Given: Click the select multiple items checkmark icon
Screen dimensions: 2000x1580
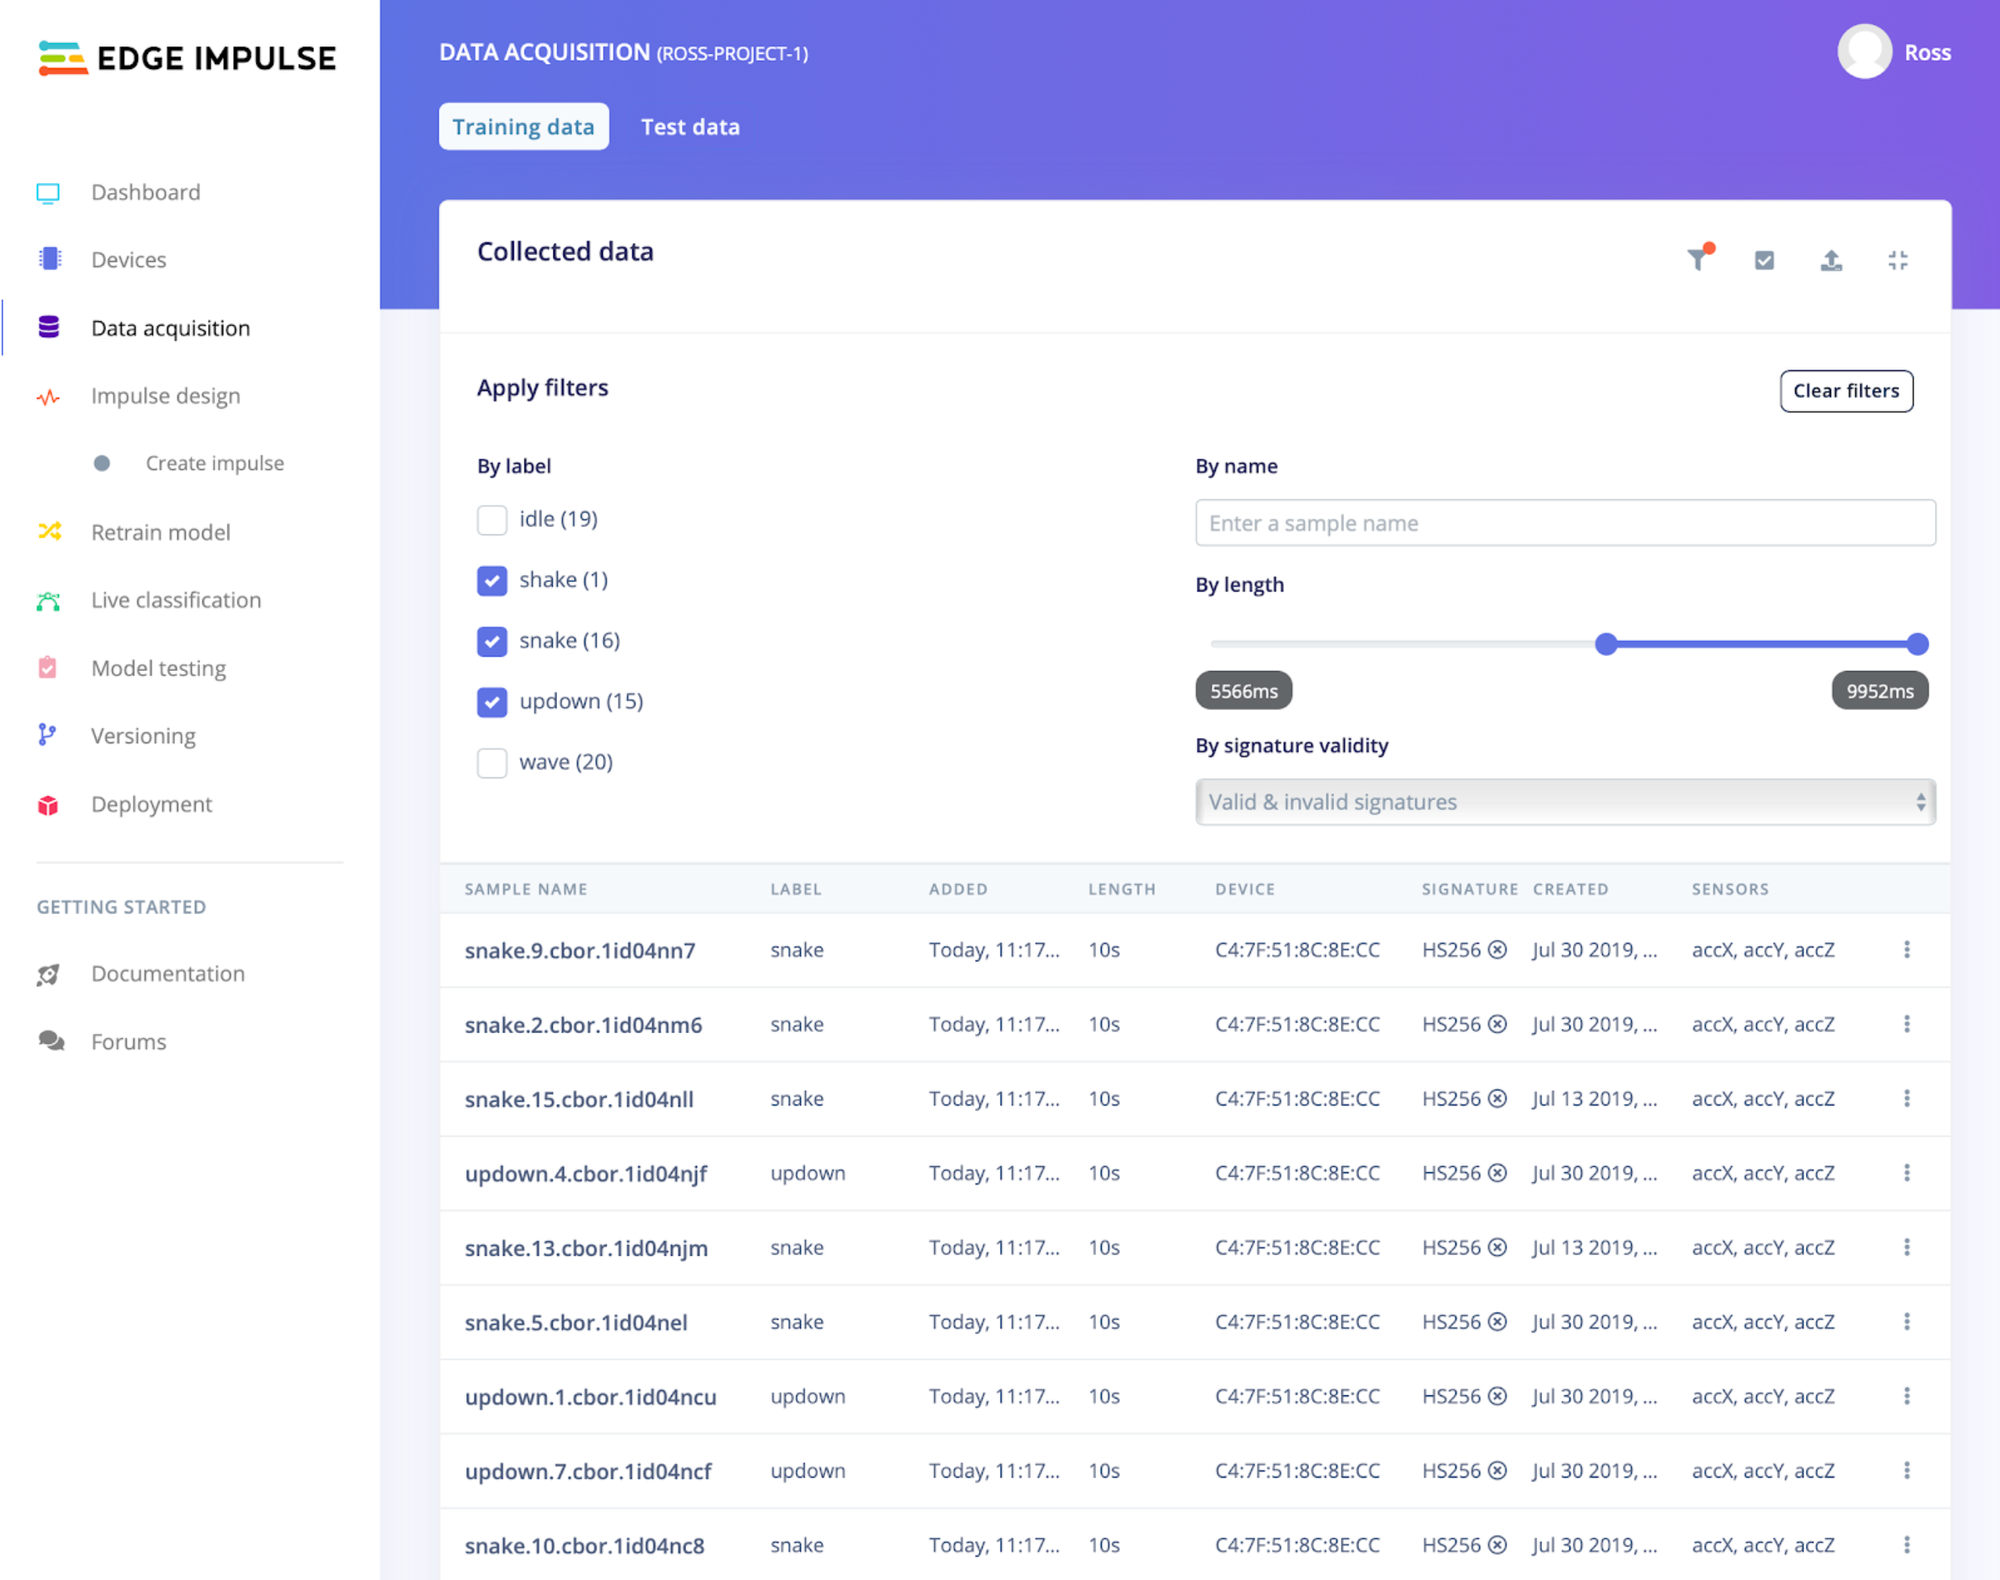Looking at the screenshot, I should [1764, 260].
